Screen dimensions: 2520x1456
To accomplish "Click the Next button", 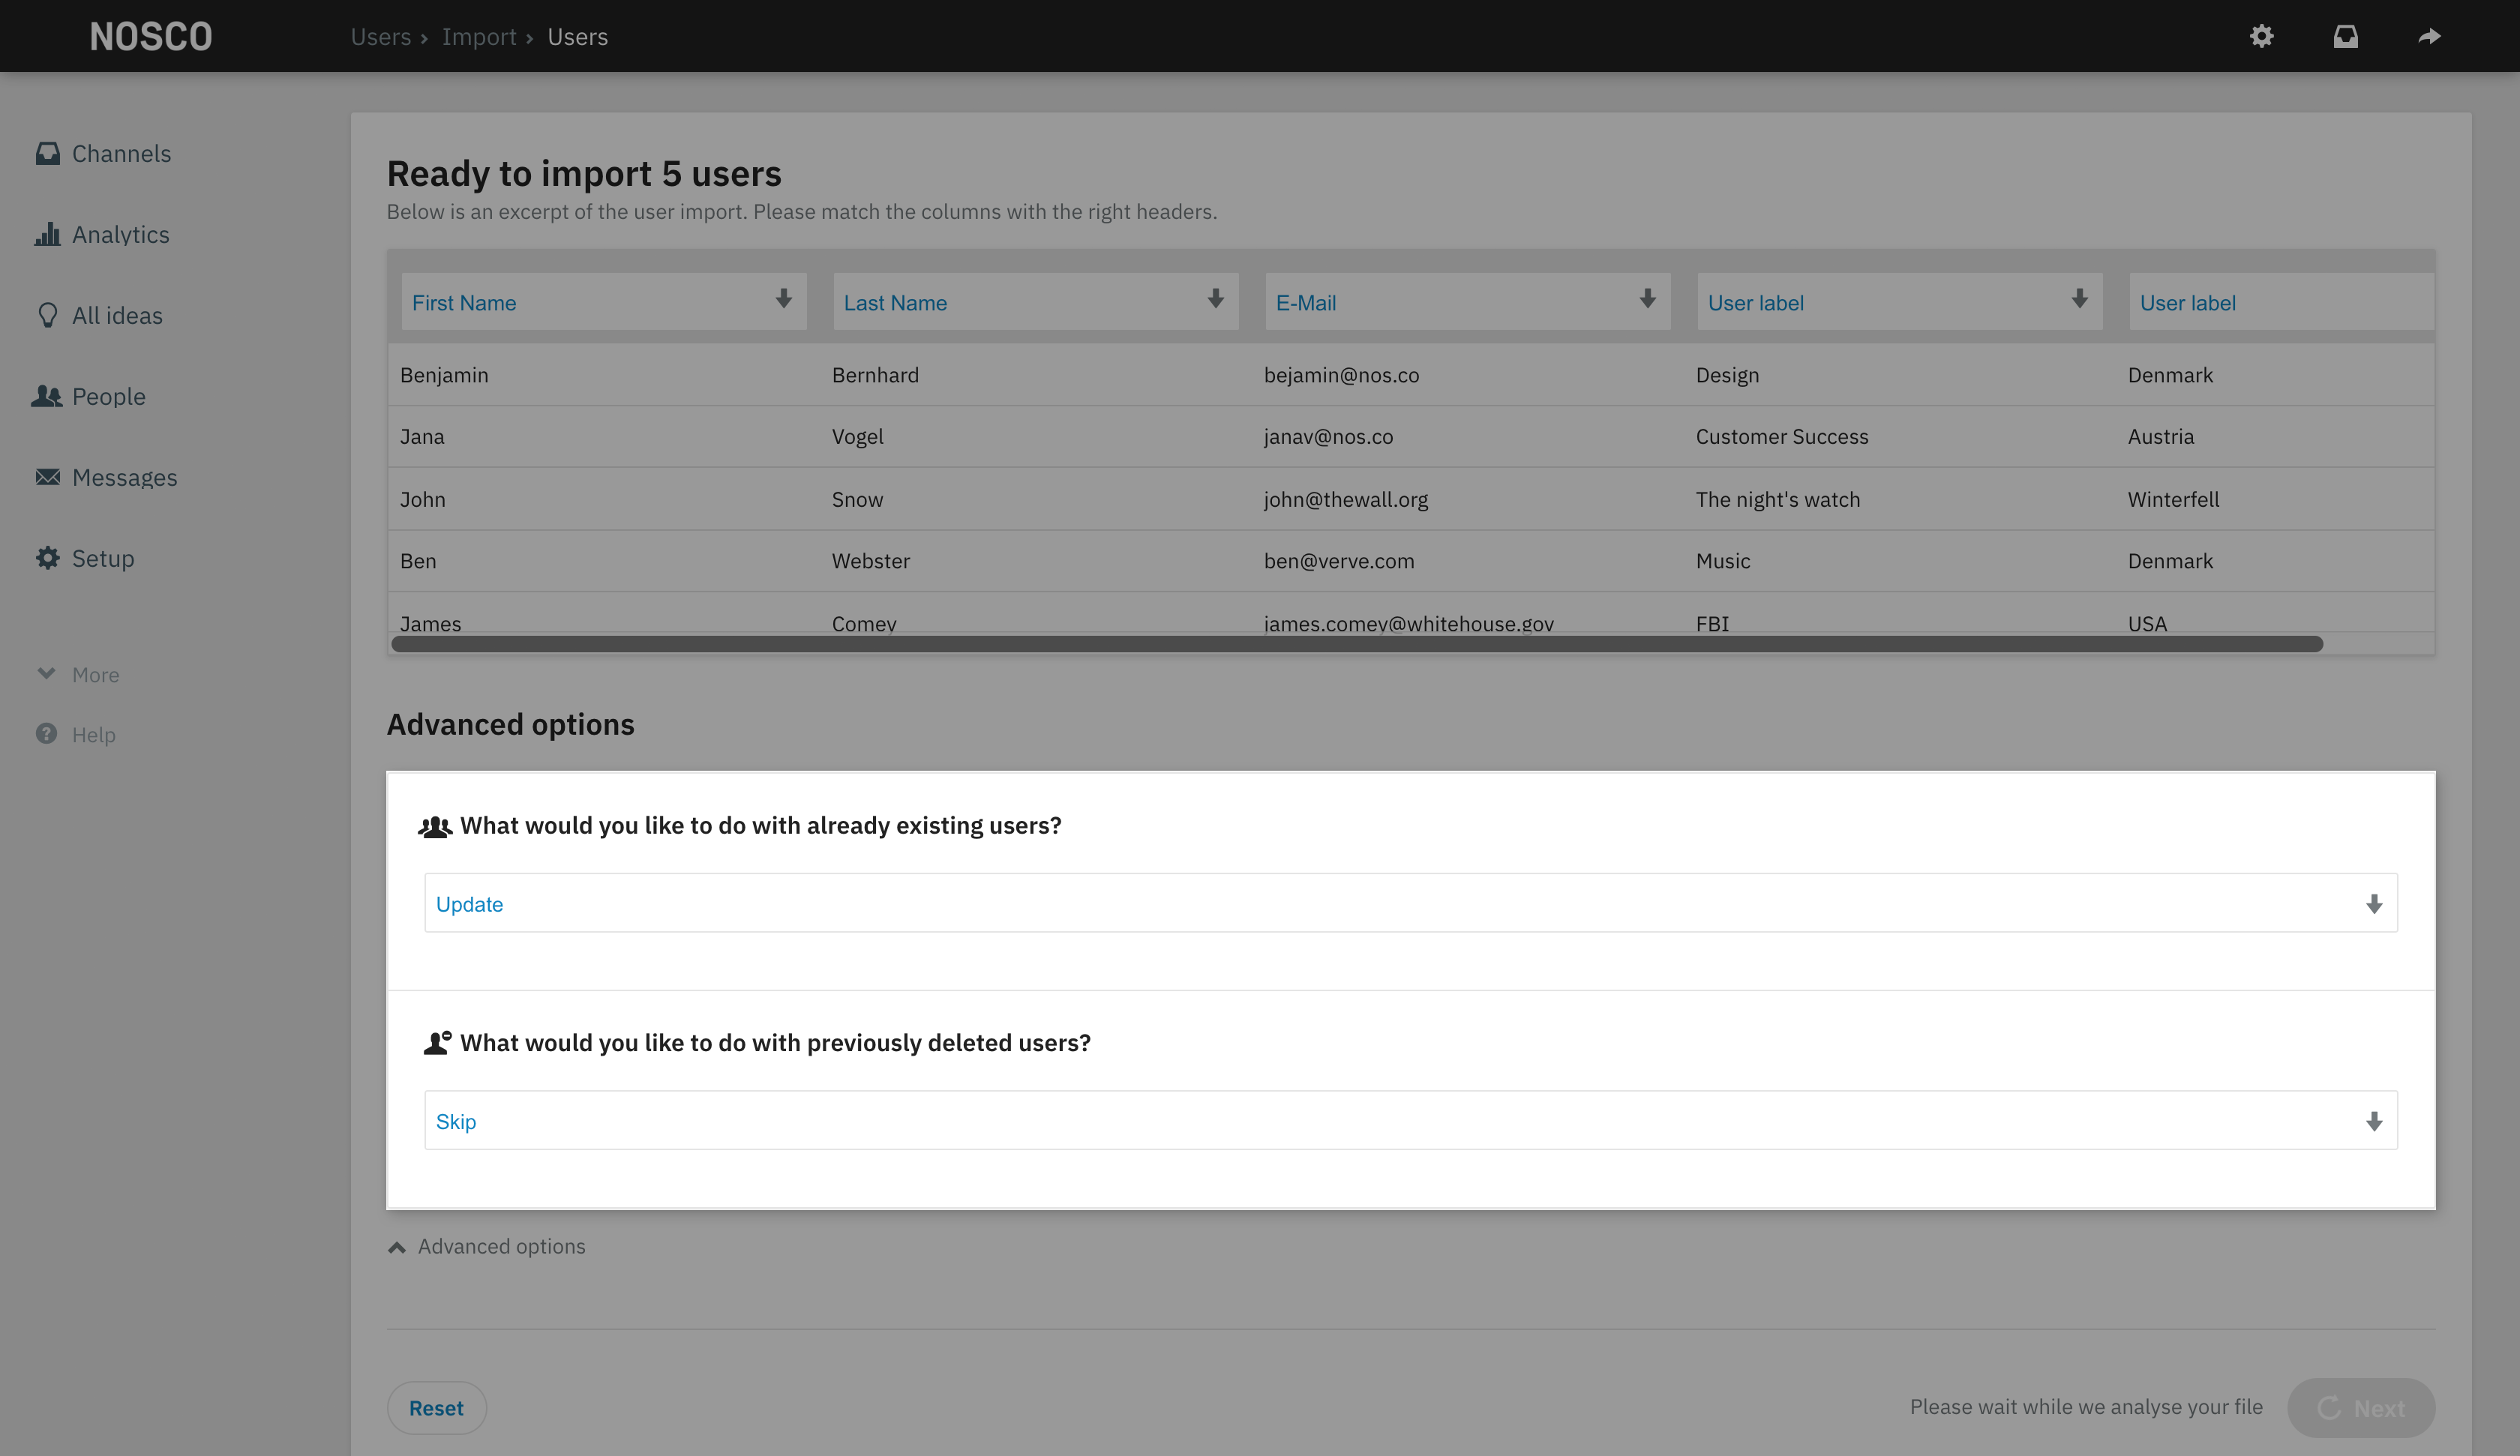I will tap(2361, 1408).
